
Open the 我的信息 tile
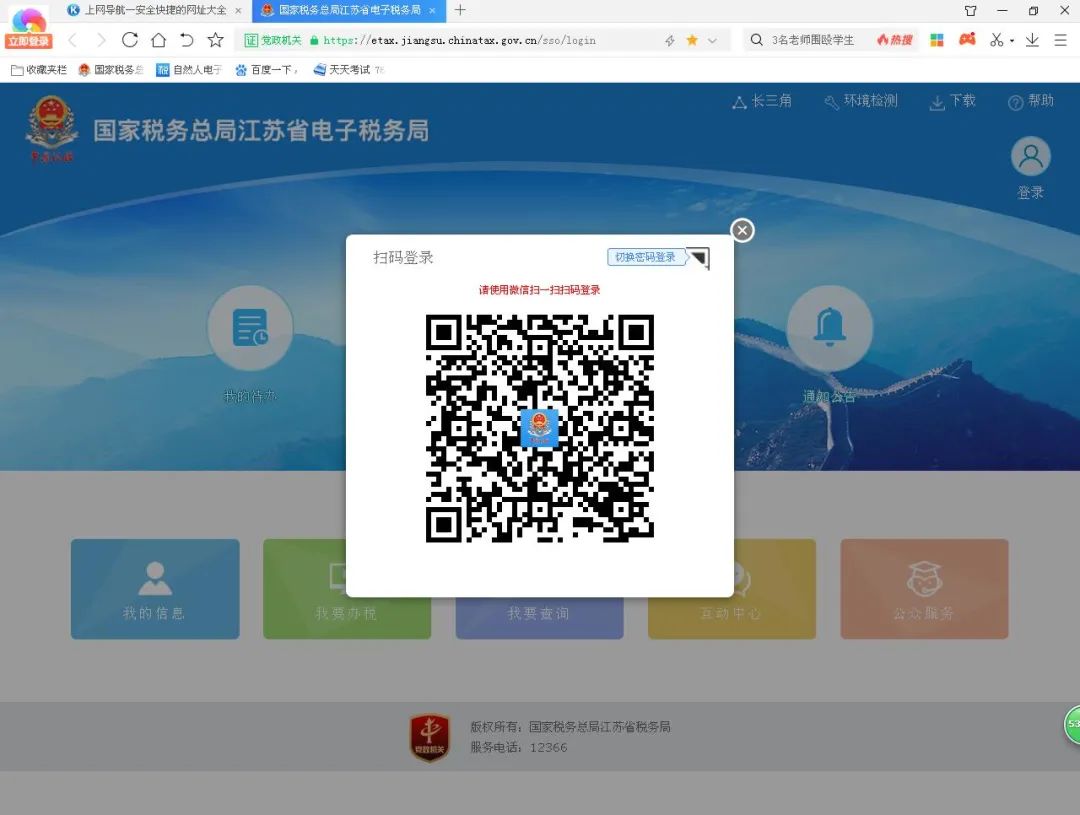tap(155, 589)
